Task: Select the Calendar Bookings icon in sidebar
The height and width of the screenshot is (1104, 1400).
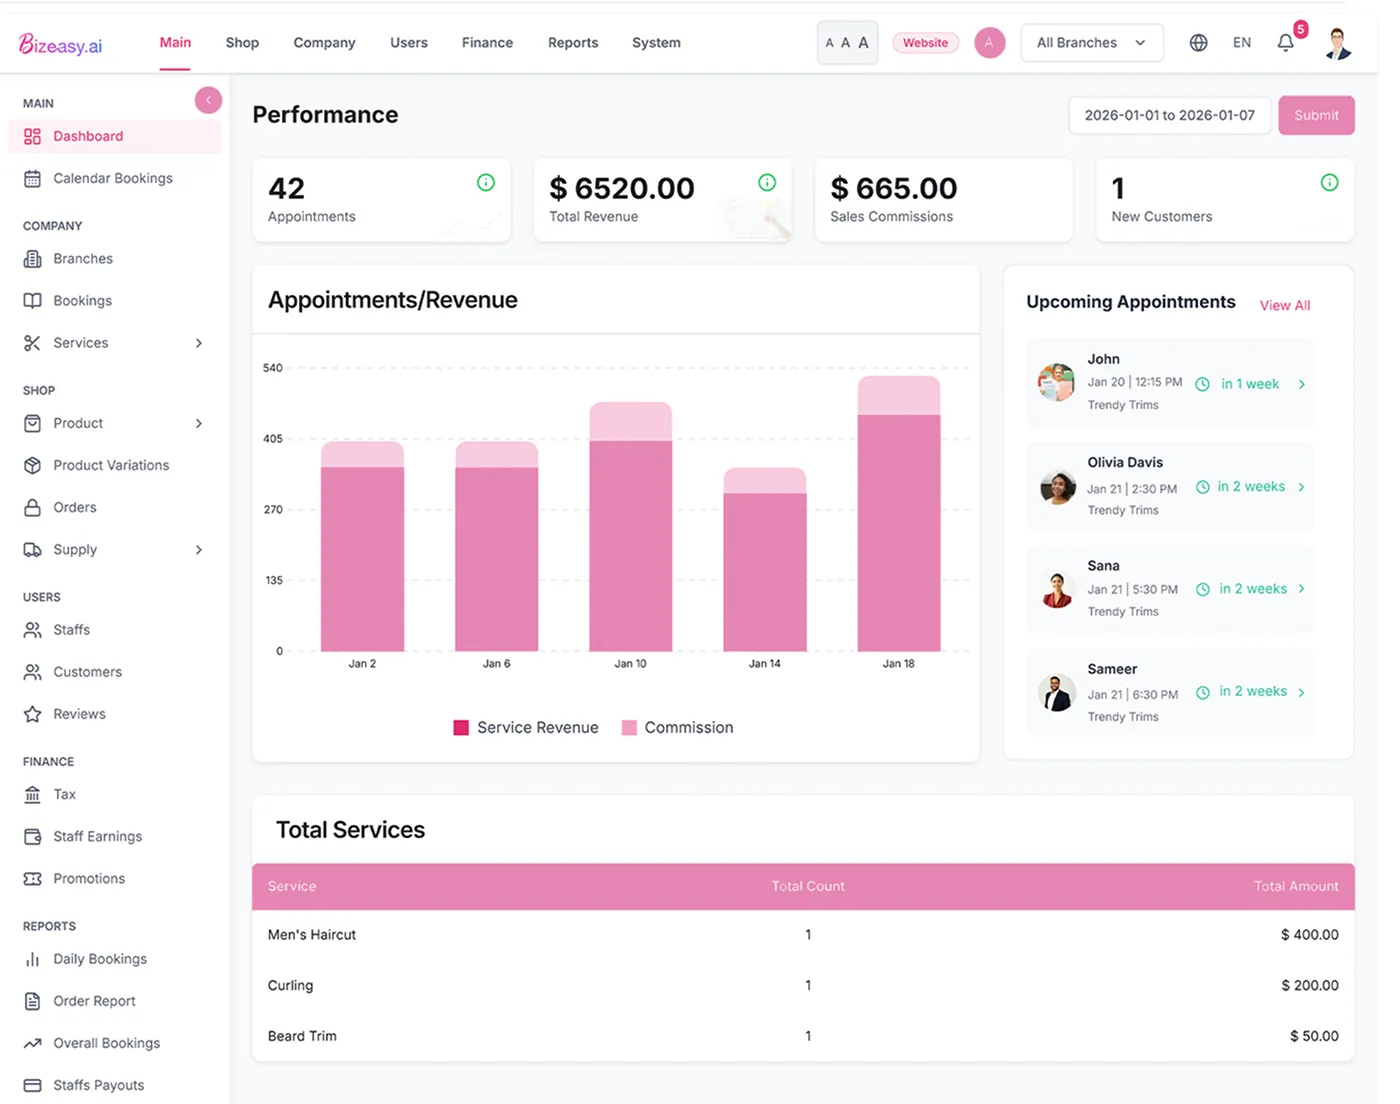Action: coord(32,178)
